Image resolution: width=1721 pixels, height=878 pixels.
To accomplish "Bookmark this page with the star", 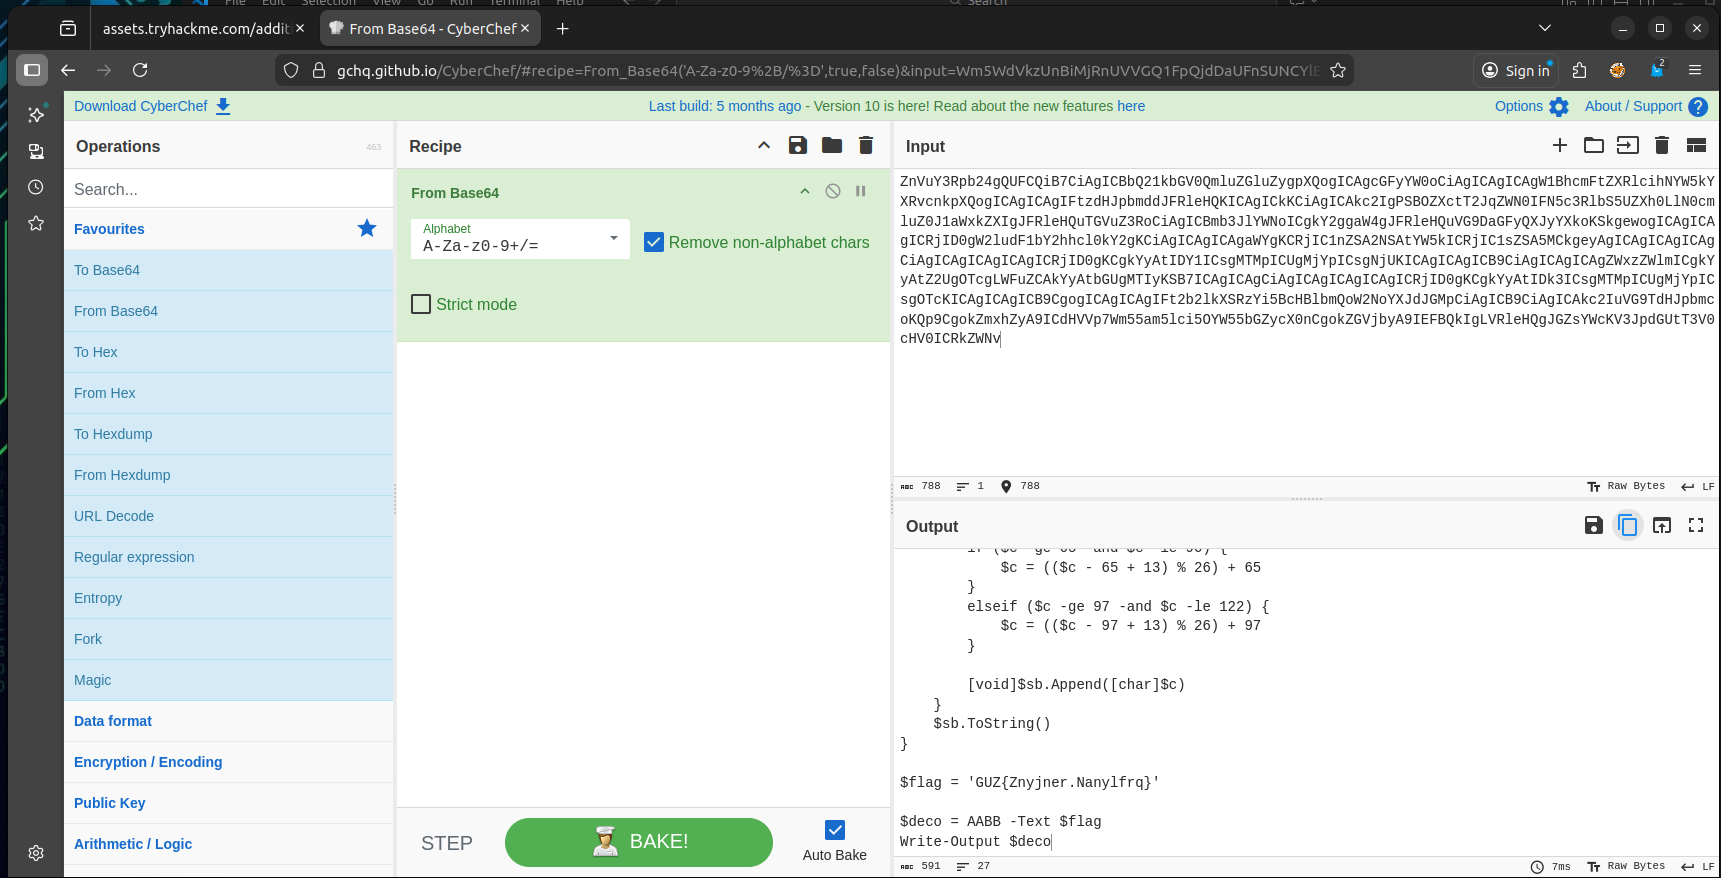I will 1338,70.
